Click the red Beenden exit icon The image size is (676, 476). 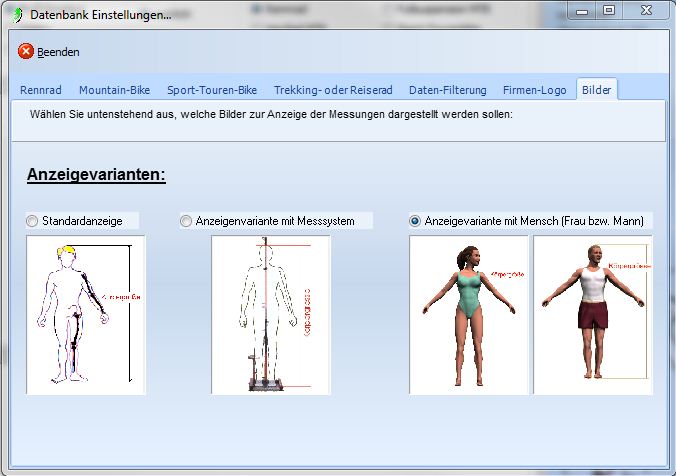tap(26, 51)
